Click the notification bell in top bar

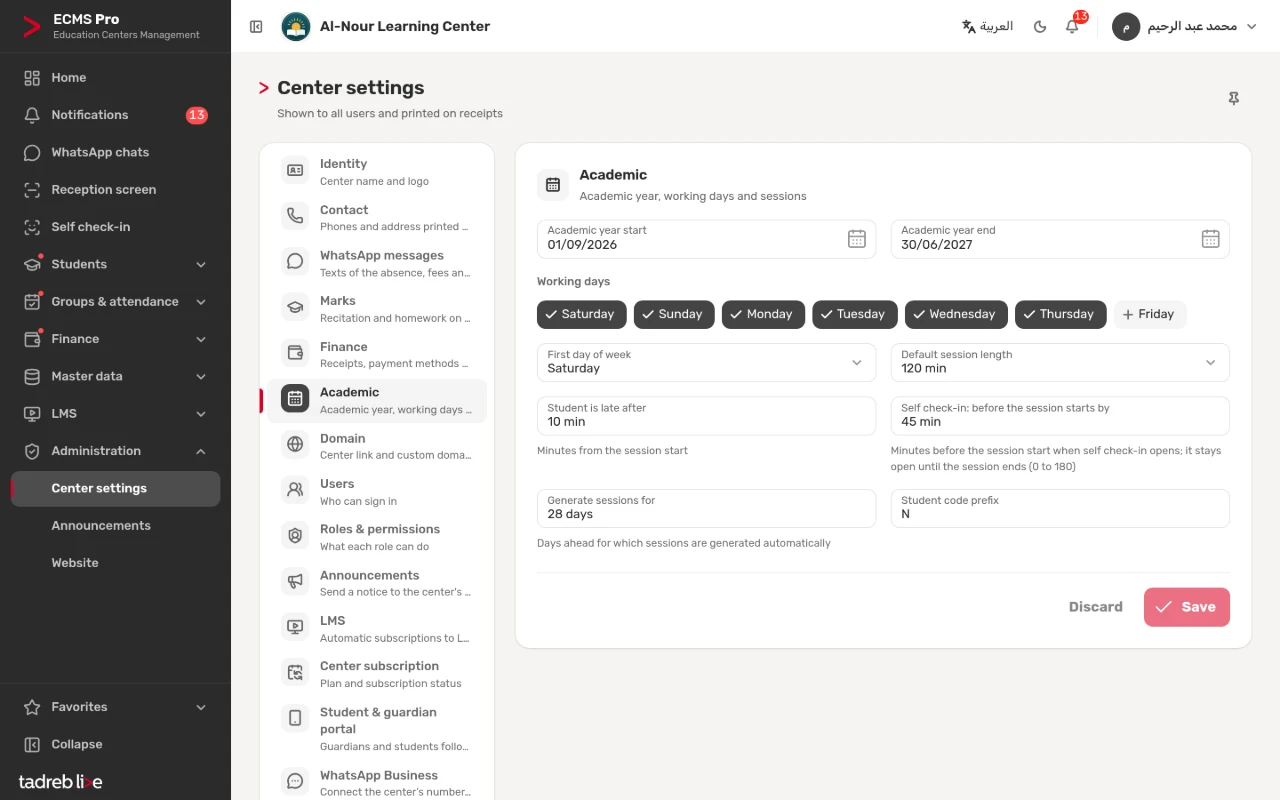pyautogui.click(x=1072, y=27)
